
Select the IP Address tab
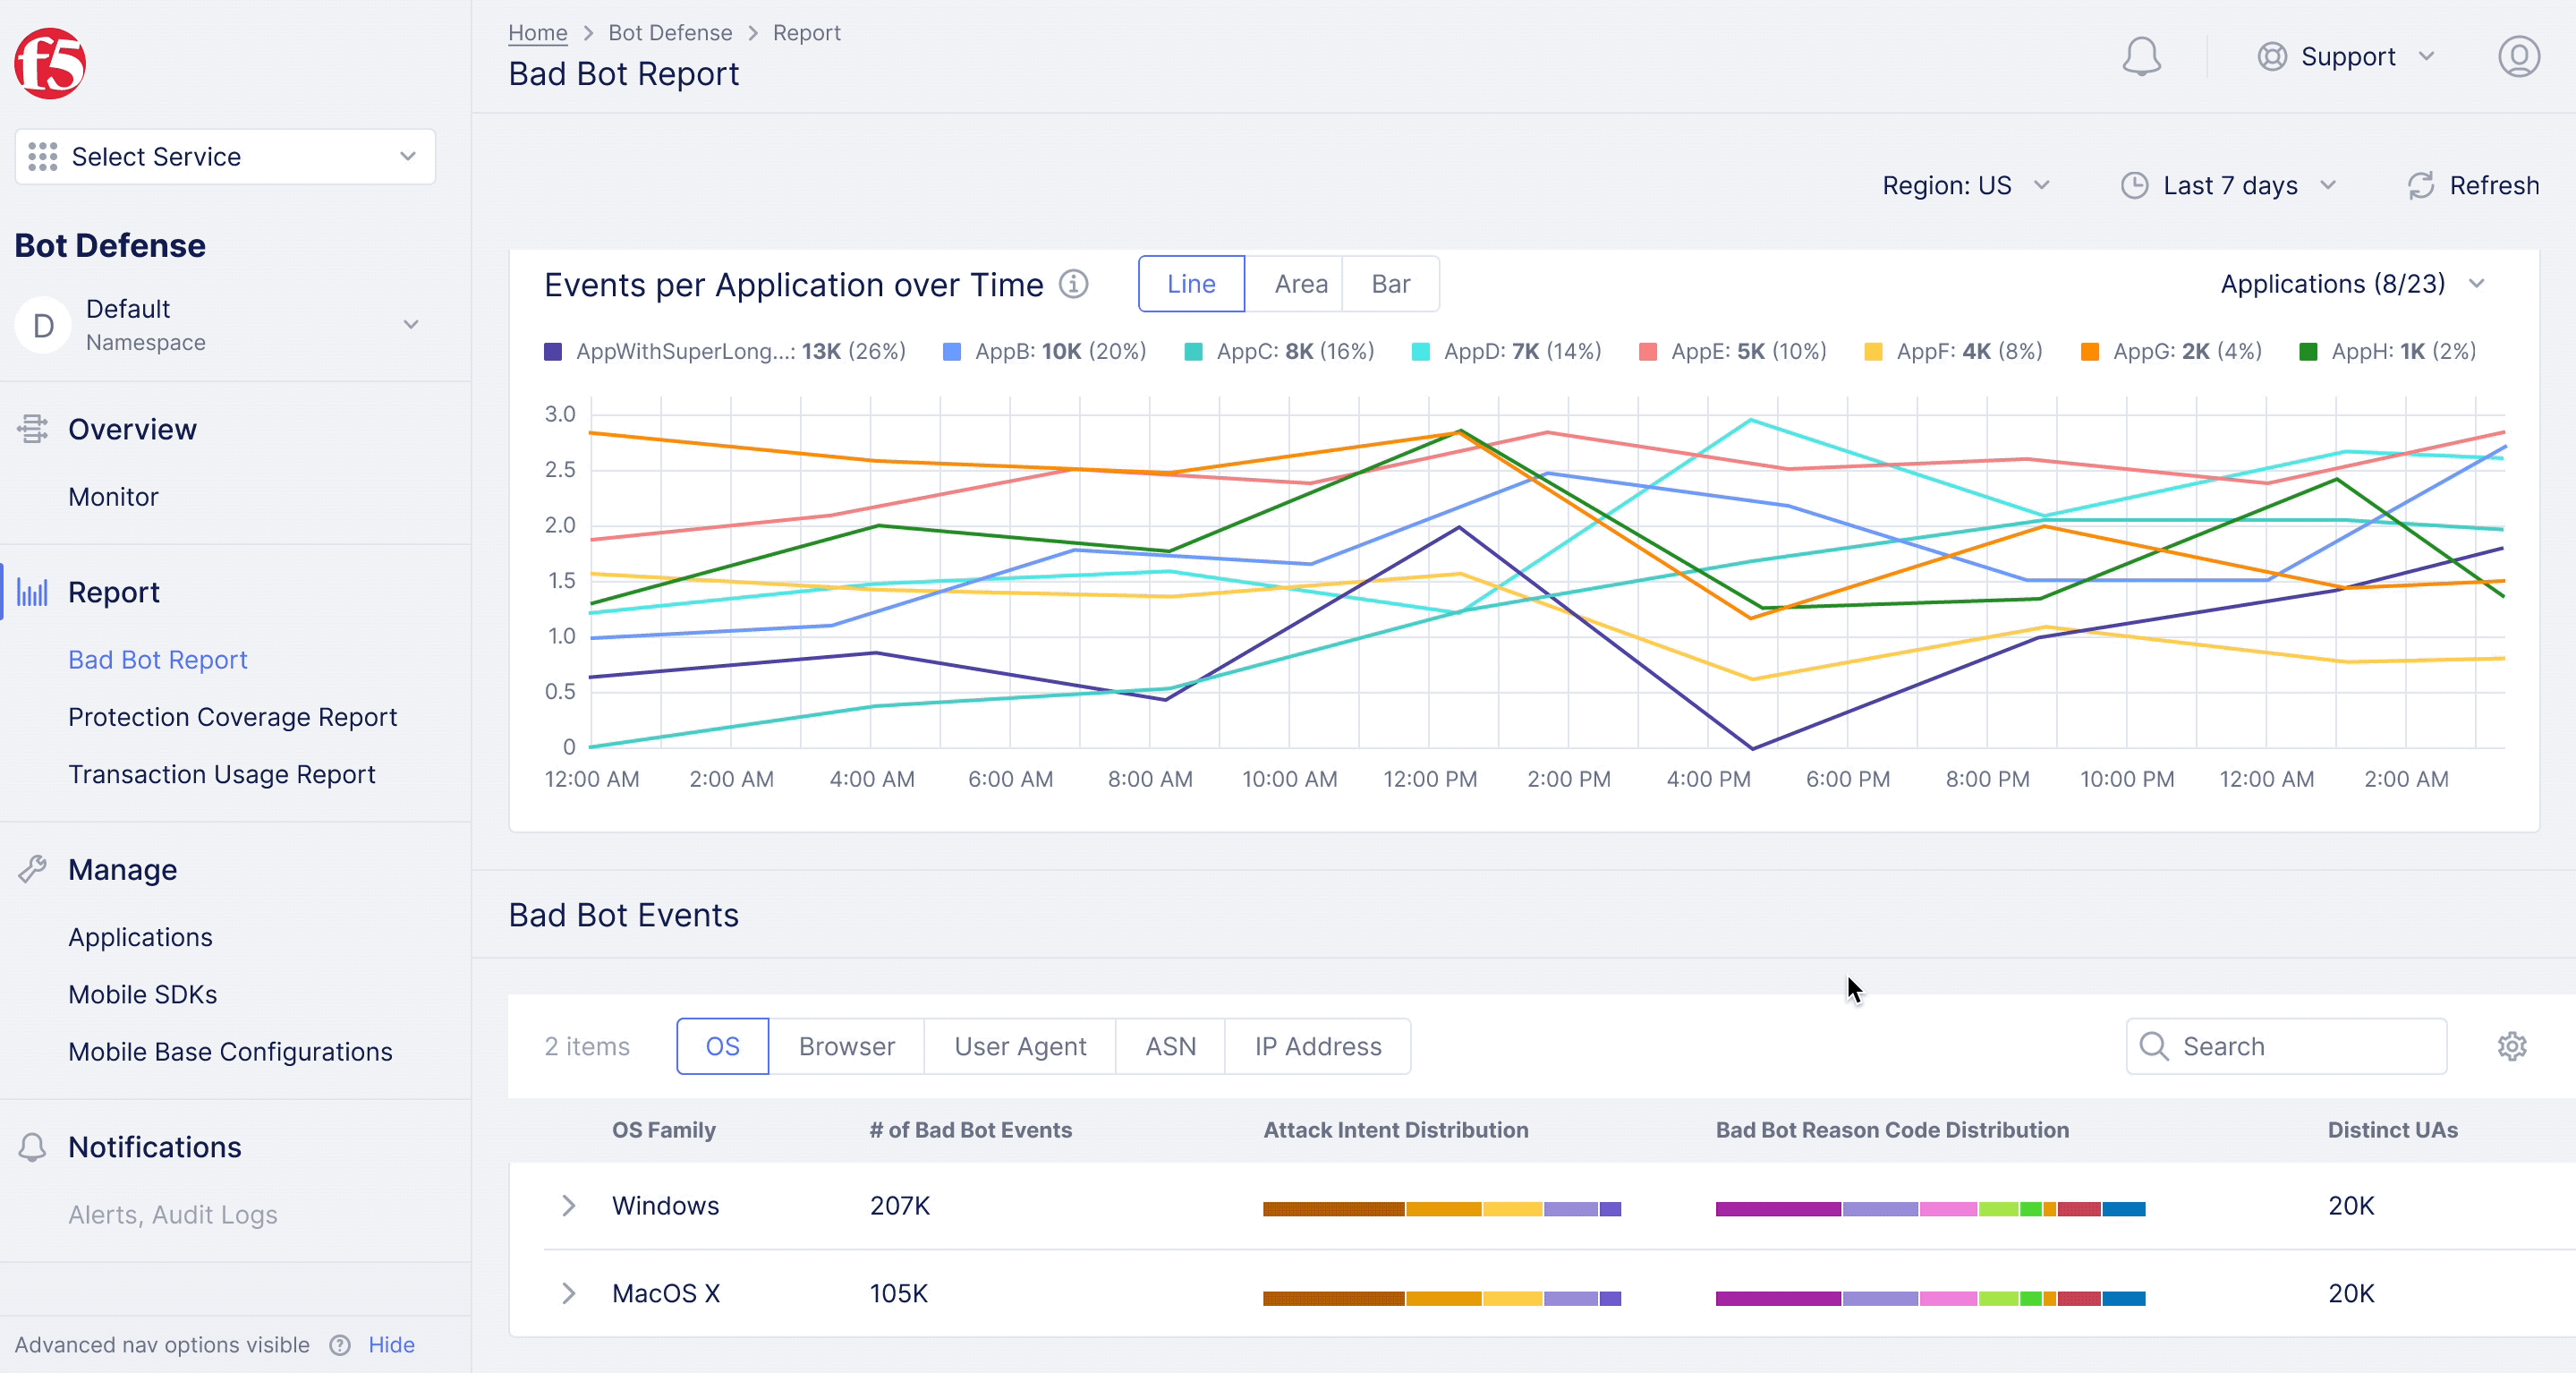[x=1318, y=1047]
